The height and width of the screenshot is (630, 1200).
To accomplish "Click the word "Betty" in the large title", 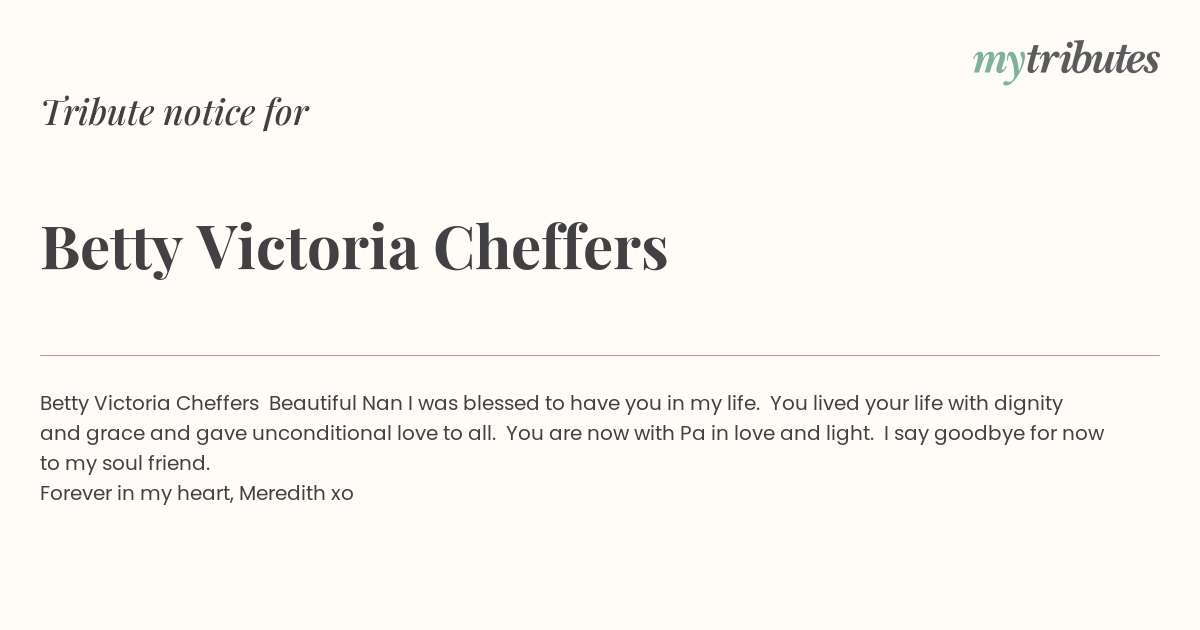I will pyautogui.click(x=111, y=247).
